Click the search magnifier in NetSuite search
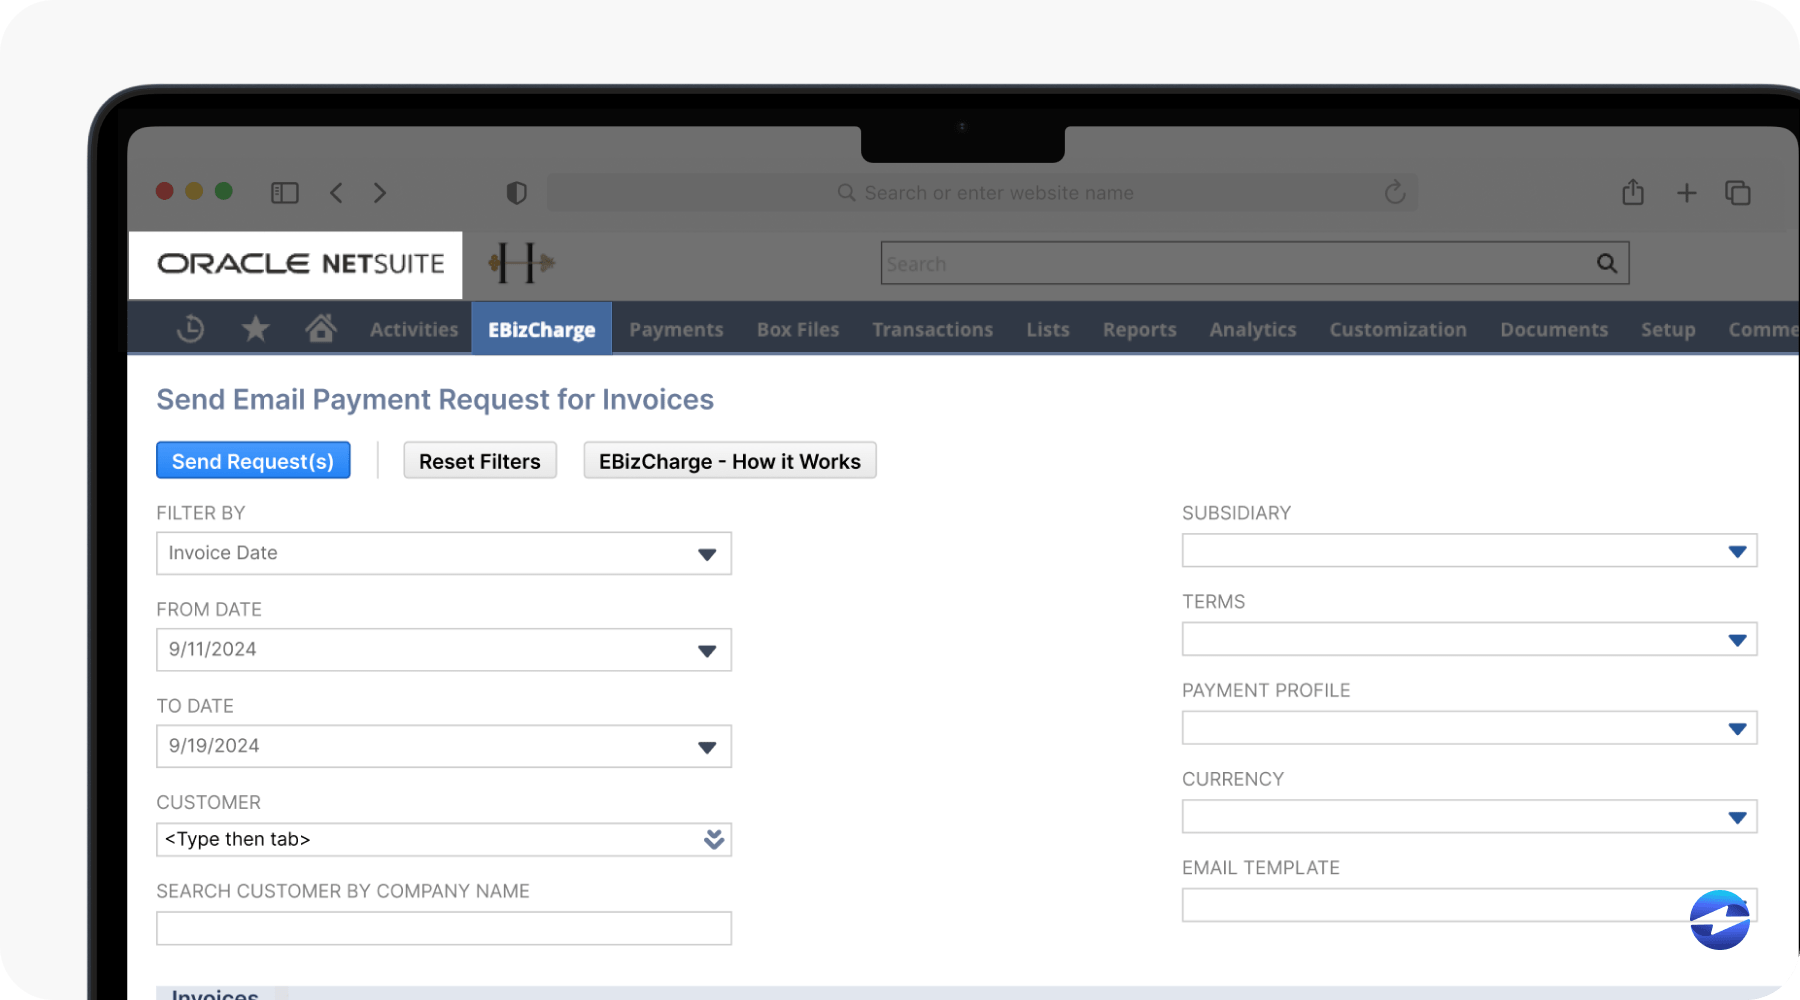Viewport: 1800px width, 1000px height. pyautogui.click(x=1606, y=263)
